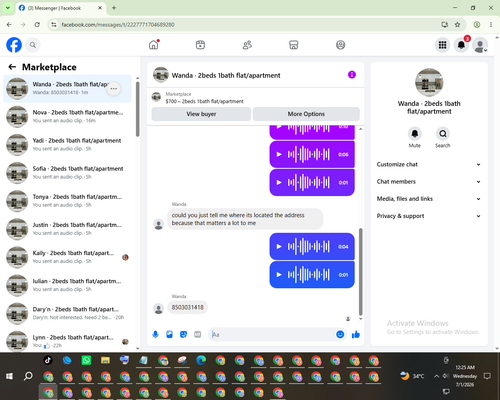Show hidden system tray icons chevron
Viewport: 500px width, 400px height.
click(436, 376)
